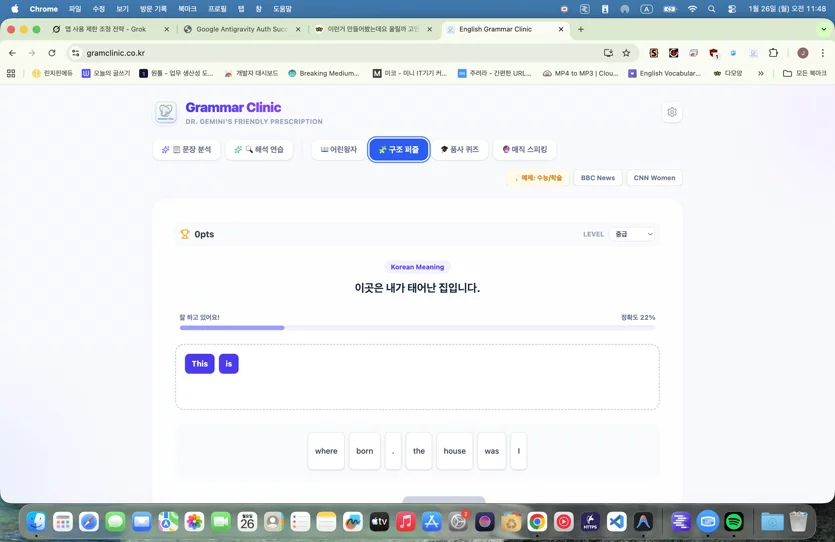The height and width of the screenshot is (542, 835).
Task: Open Spotlight search in the menu bar
Action: [x=711, y=9]
